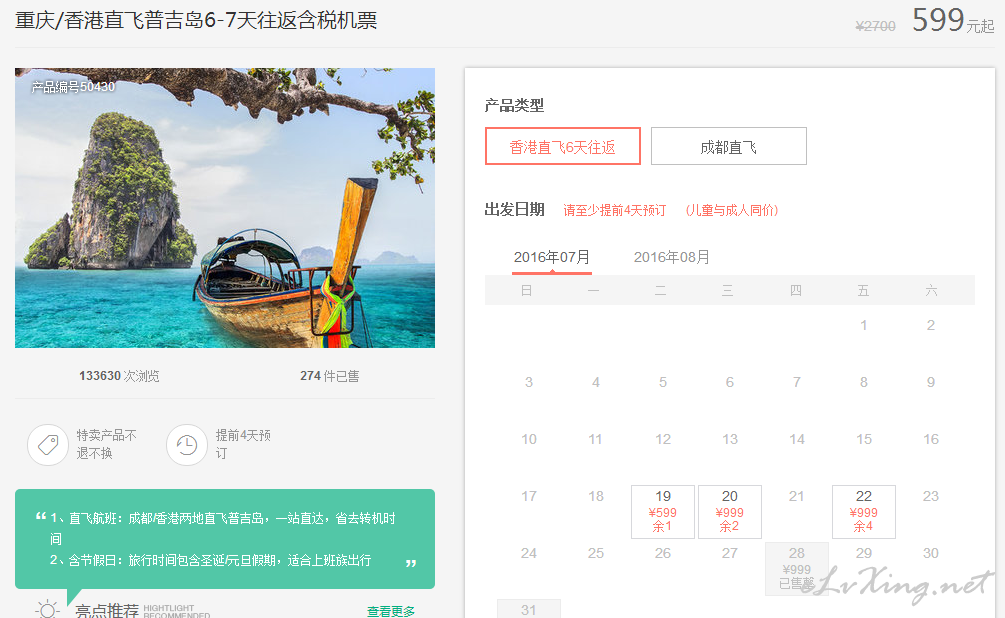Click the 599元起 price text
The height and width of the screenshot is (618, 1005).
[952, 21]
